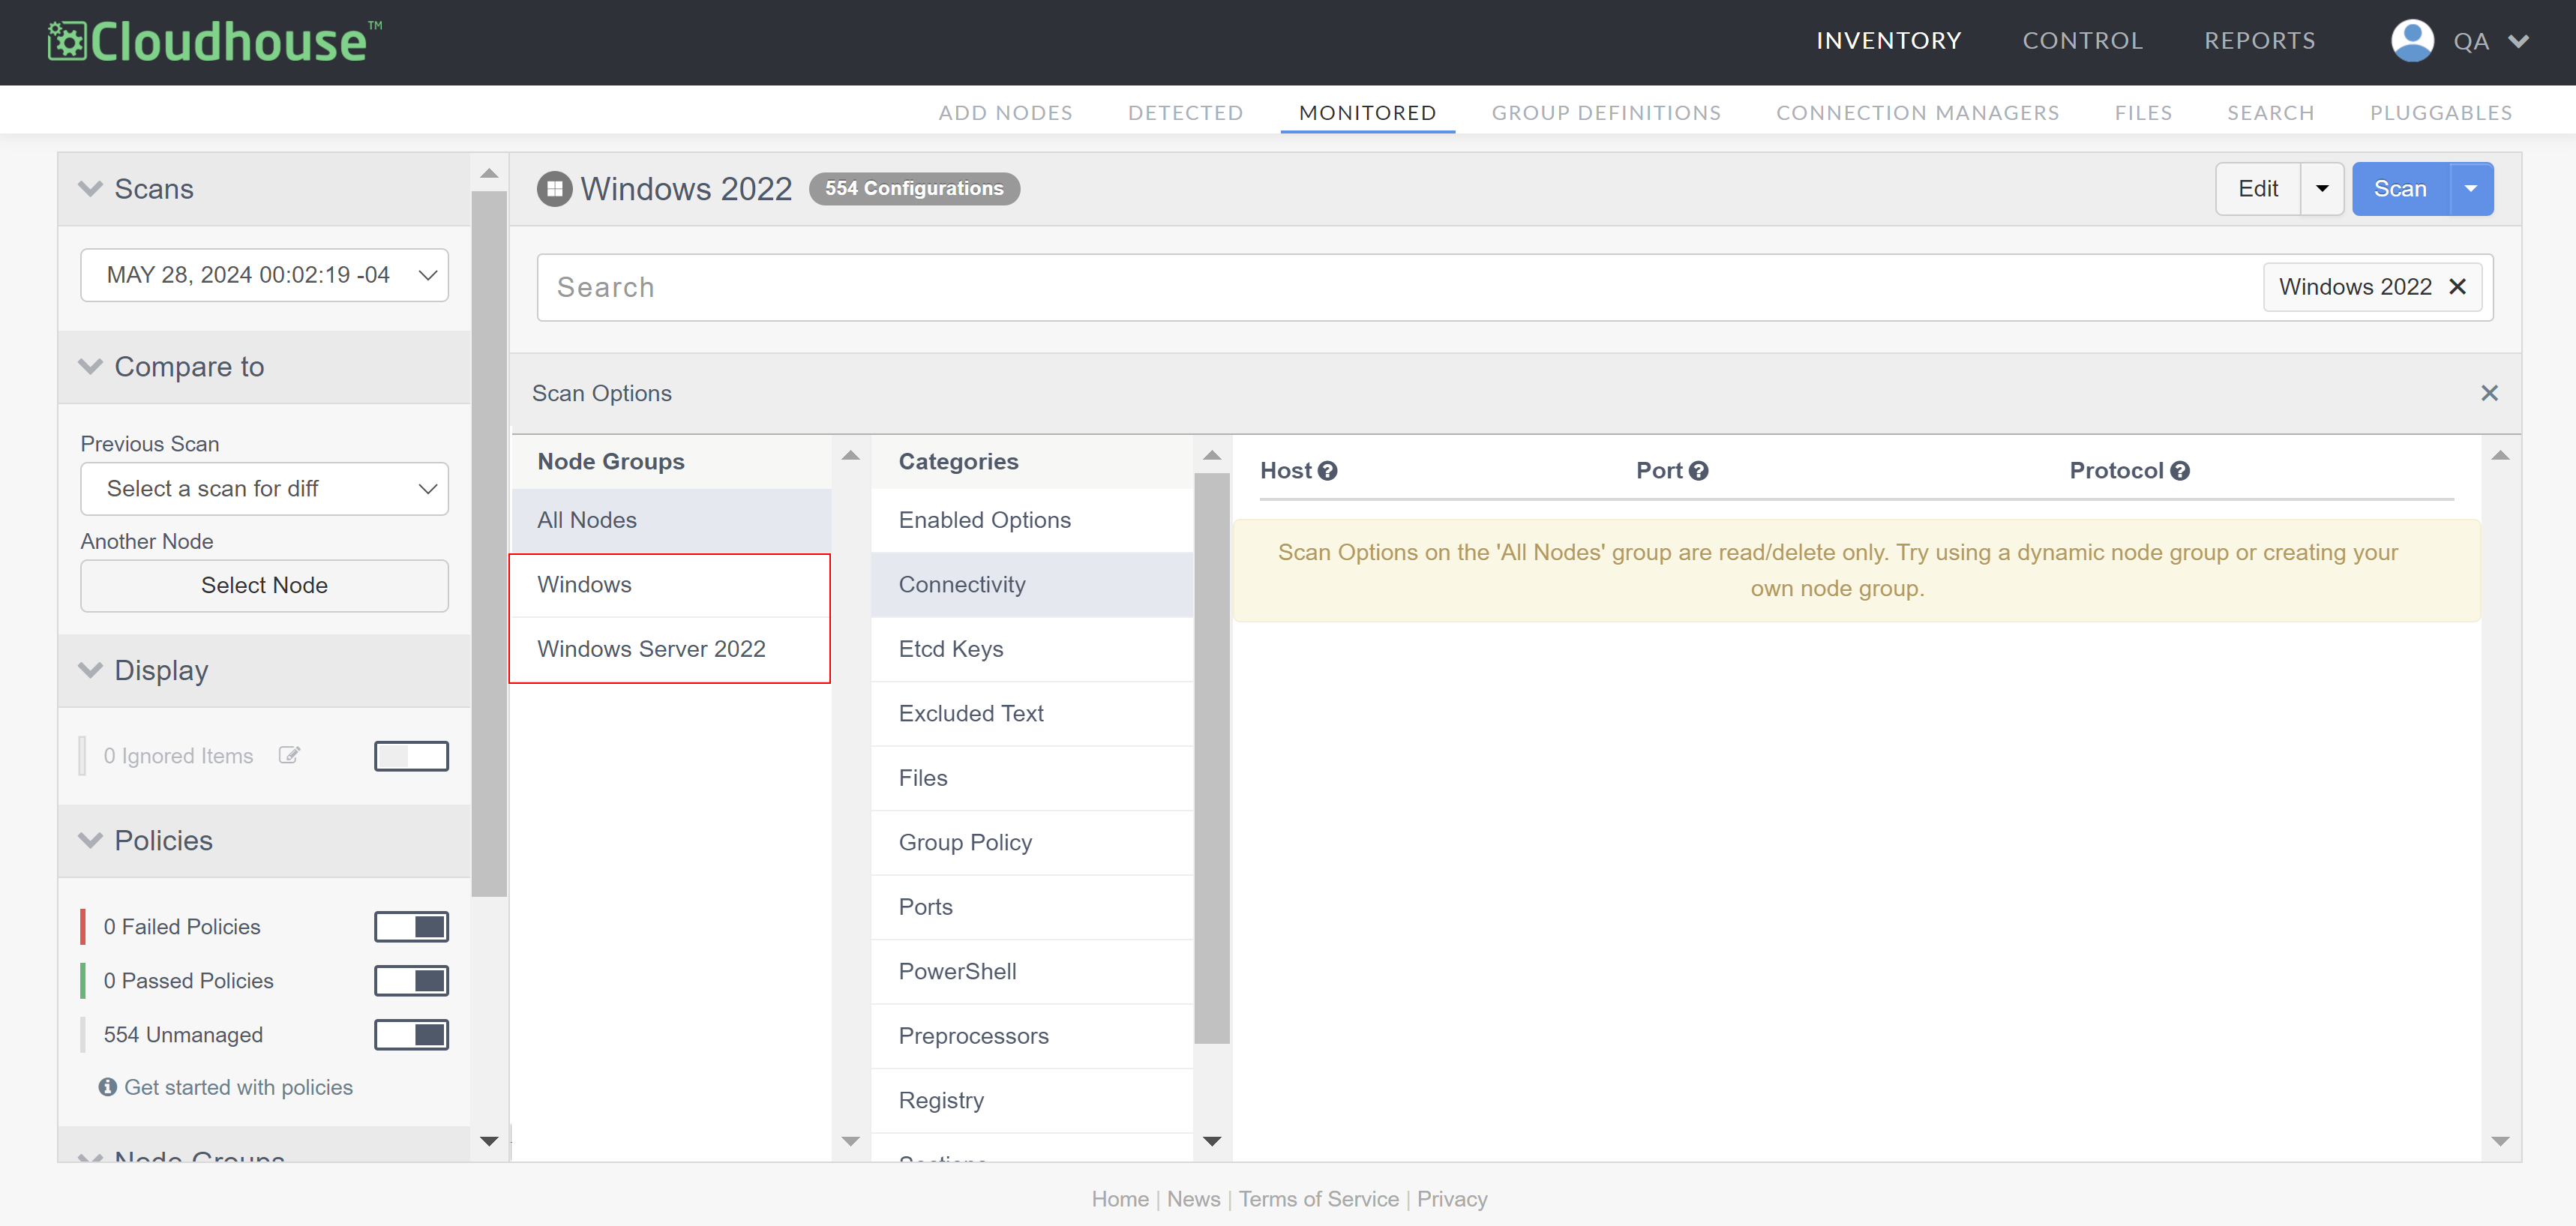The width and height of the screenshot is (2576, 1226).
Task: Toggle the Failed Policies switch
Action: click(x=411, y=927)
